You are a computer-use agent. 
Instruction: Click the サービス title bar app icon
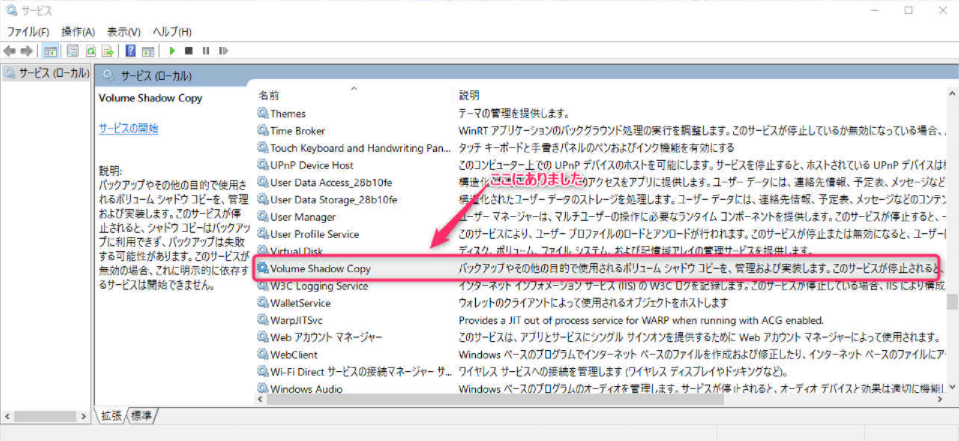point(10,10)
